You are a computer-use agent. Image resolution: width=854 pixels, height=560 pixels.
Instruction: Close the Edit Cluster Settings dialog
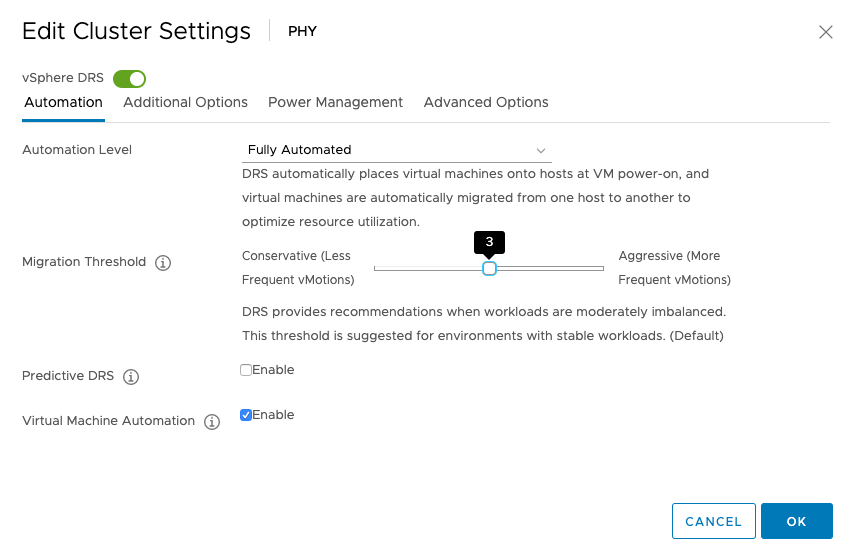pyautogui.click(x=826, y=32)
